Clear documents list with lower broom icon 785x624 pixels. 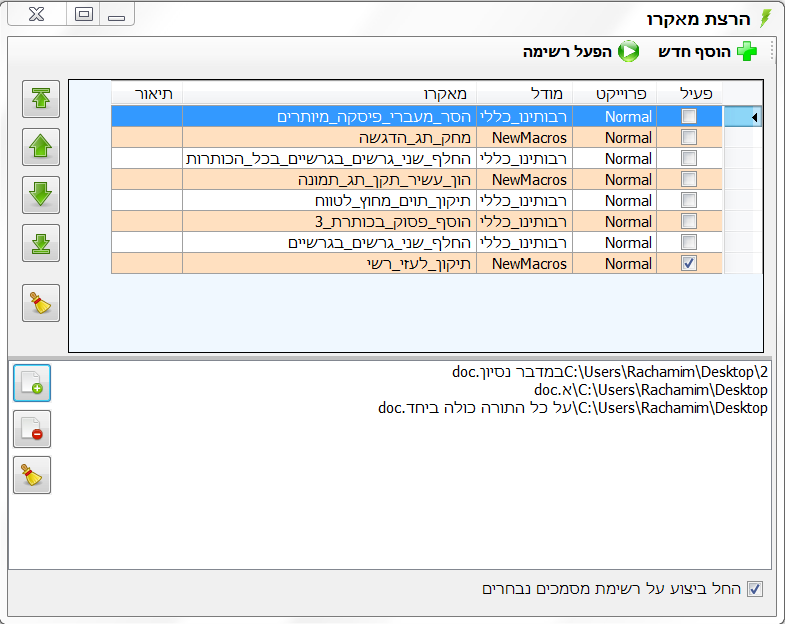coord(32,476)
